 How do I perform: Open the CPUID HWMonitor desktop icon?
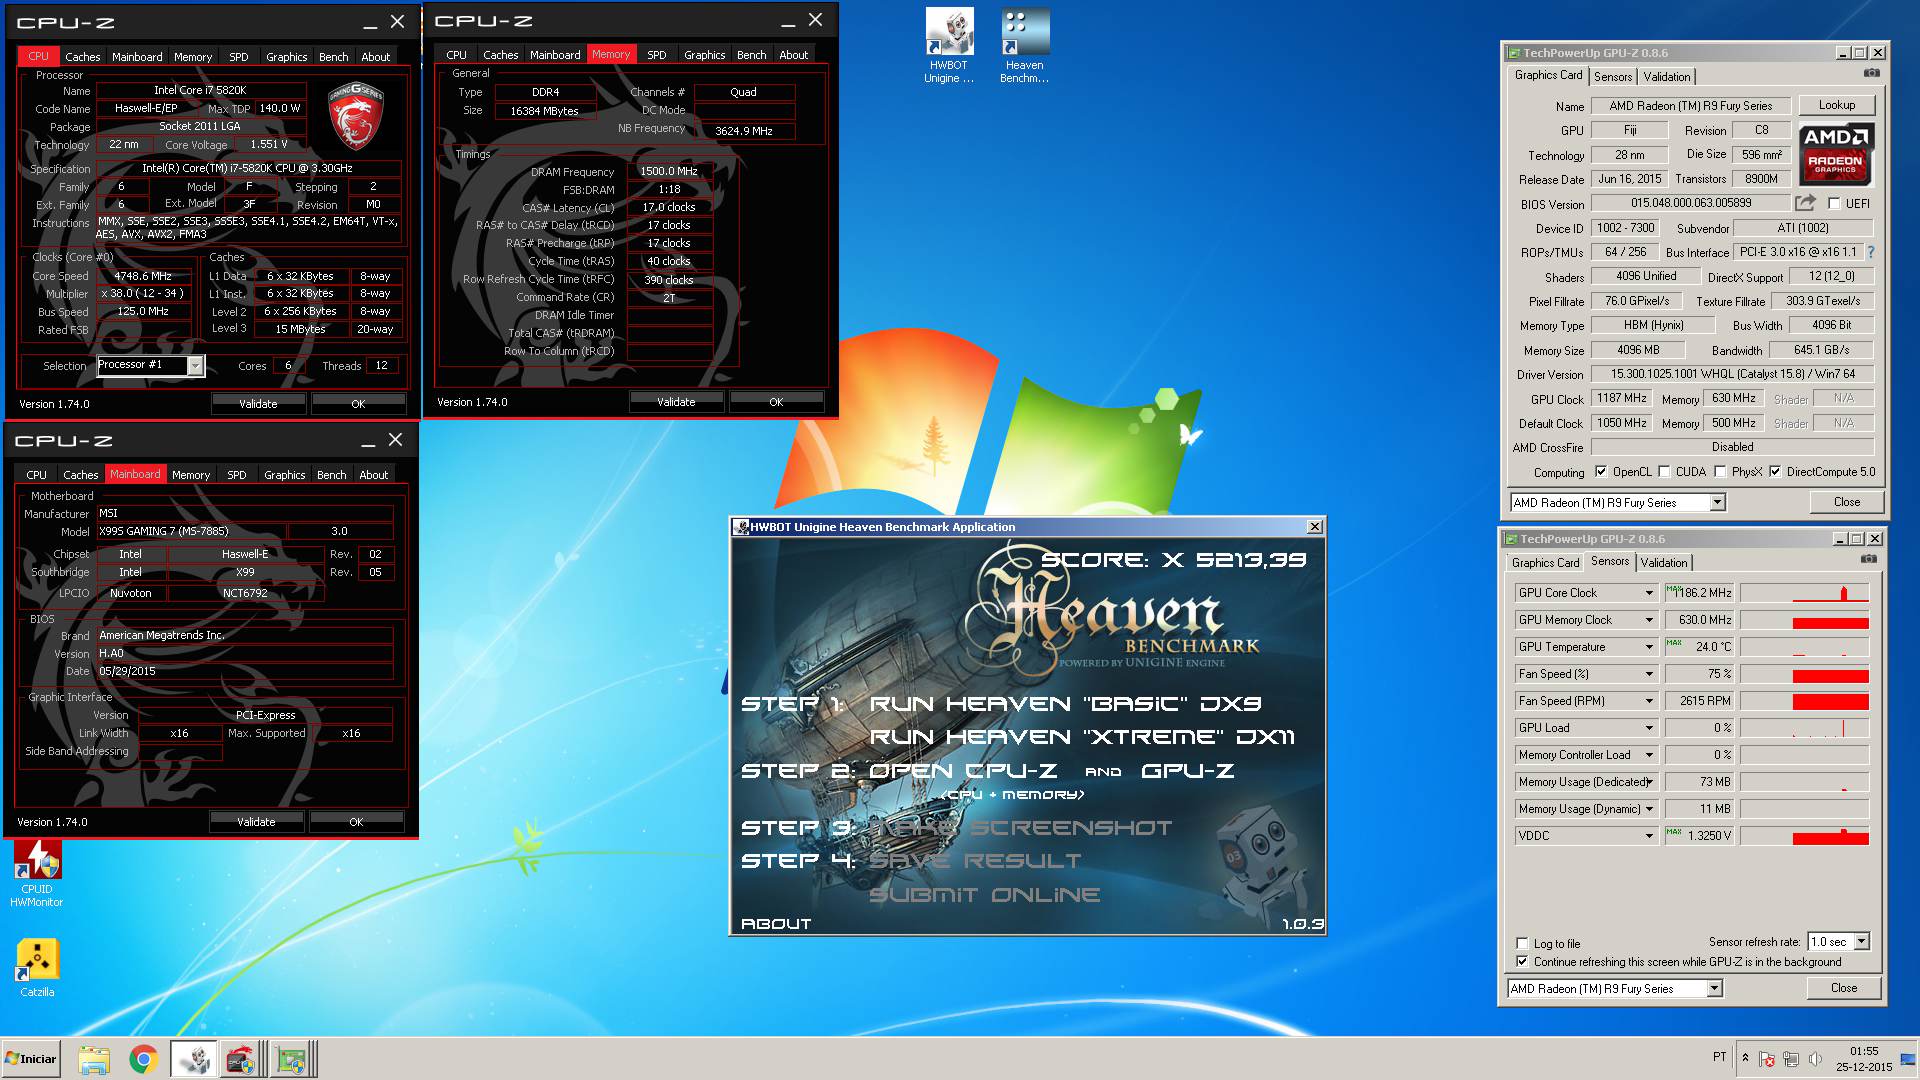coord(37,873)
